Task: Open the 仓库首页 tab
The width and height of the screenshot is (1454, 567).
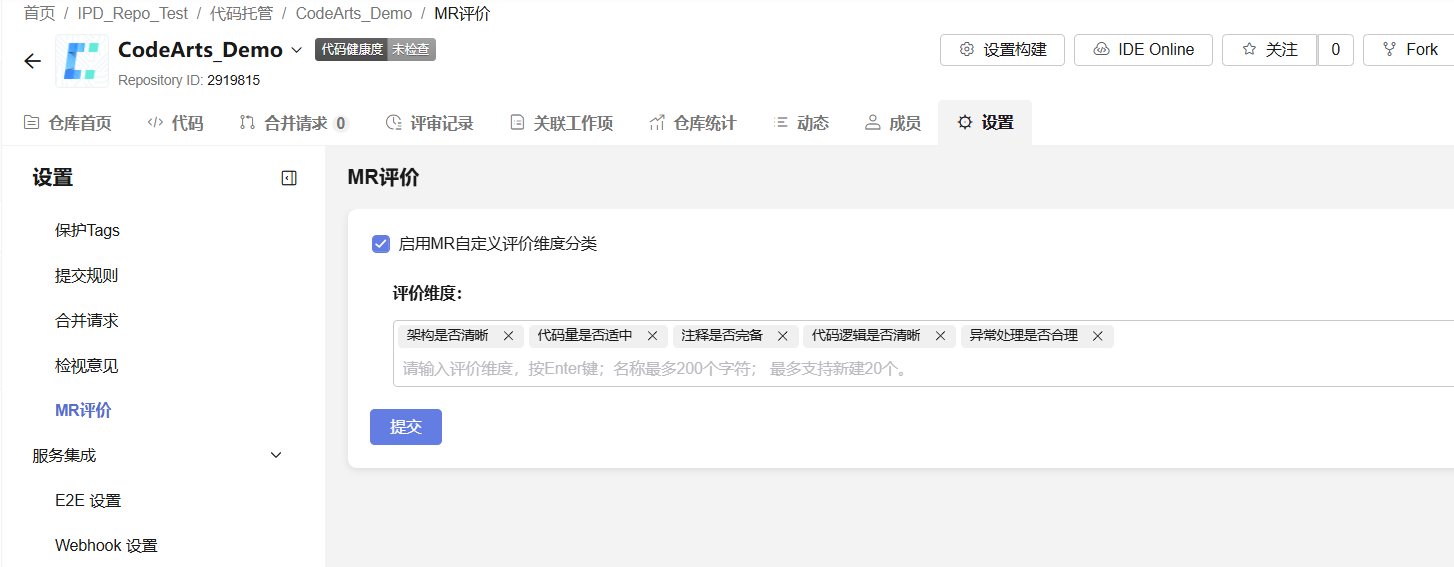Action: pos(67,123)
